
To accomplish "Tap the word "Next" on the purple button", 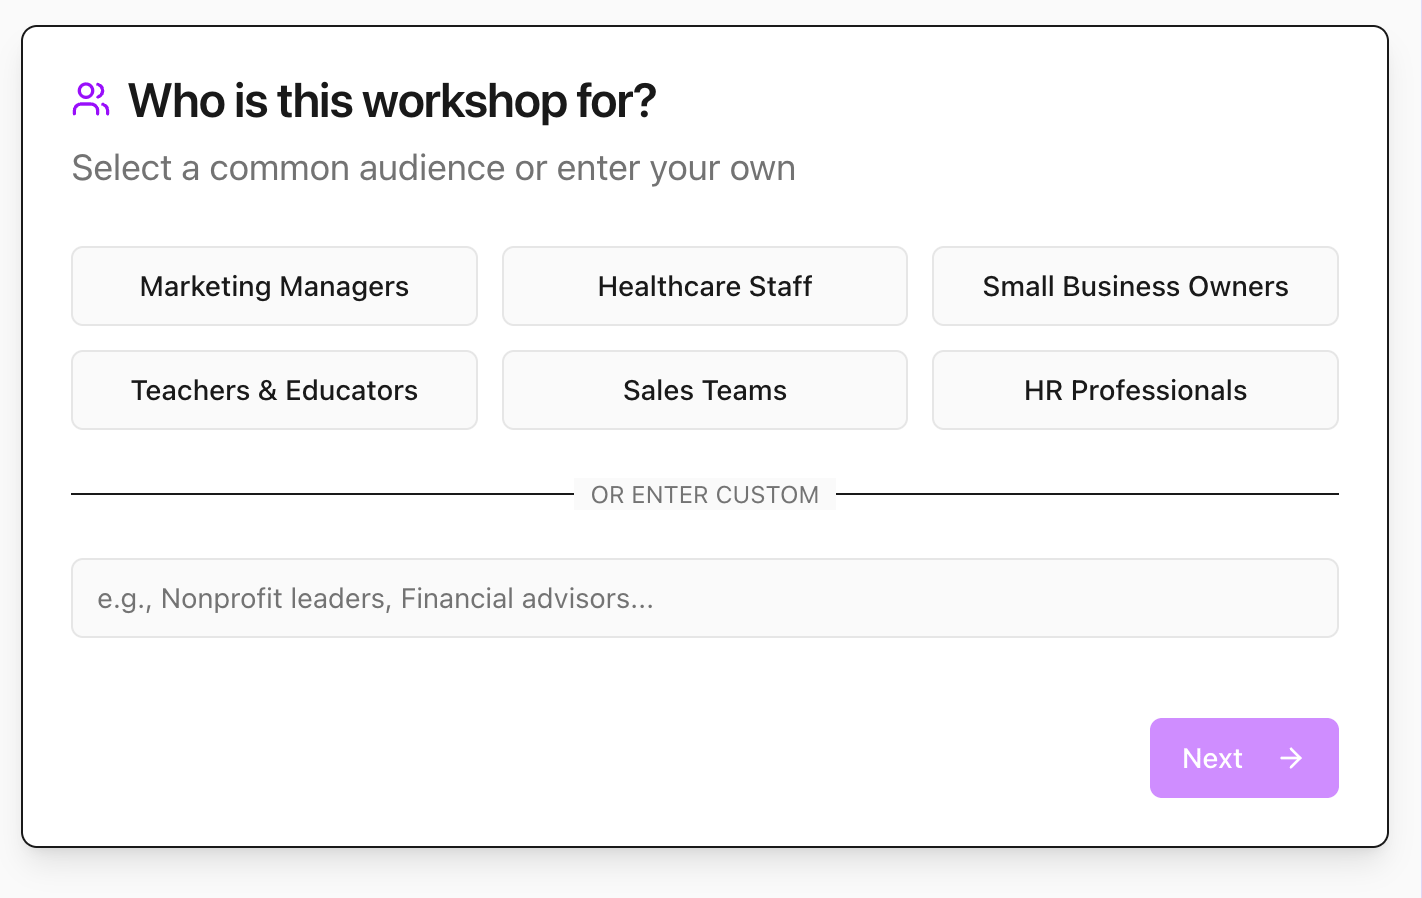I will coord(1212,758).
